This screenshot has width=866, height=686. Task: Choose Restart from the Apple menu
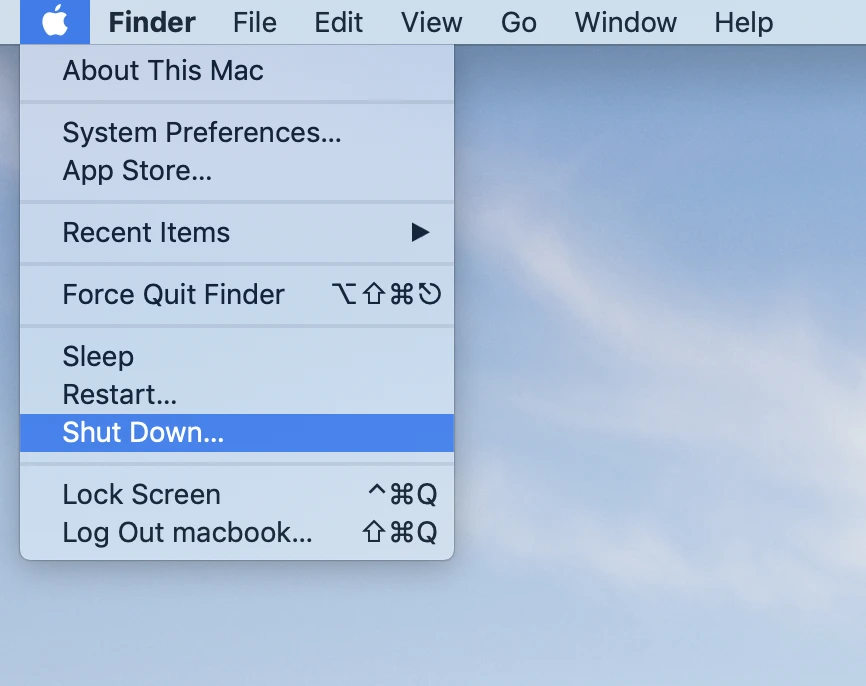119,394
